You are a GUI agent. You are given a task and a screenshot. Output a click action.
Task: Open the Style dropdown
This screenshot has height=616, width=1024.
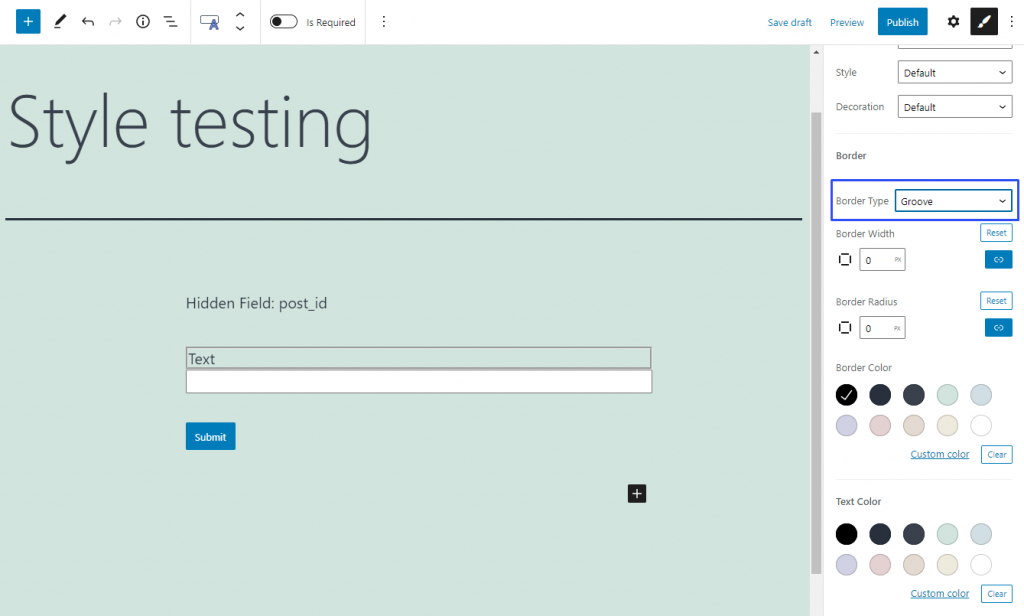pyautogui.click(x=955, y=73)
